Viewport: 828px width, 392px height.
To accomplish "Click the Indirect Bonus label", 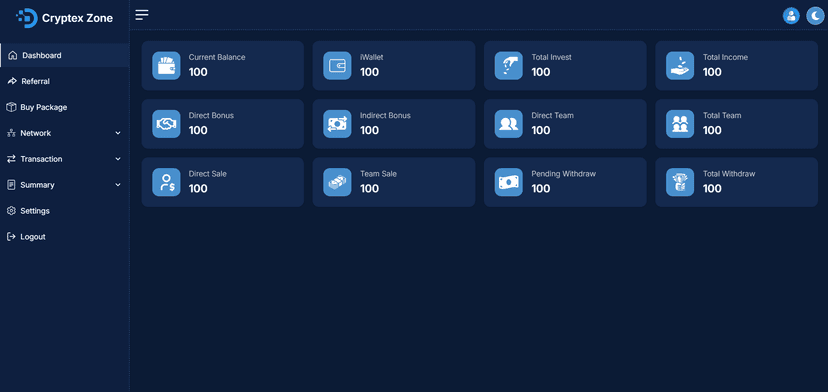I will coord(385,115).
